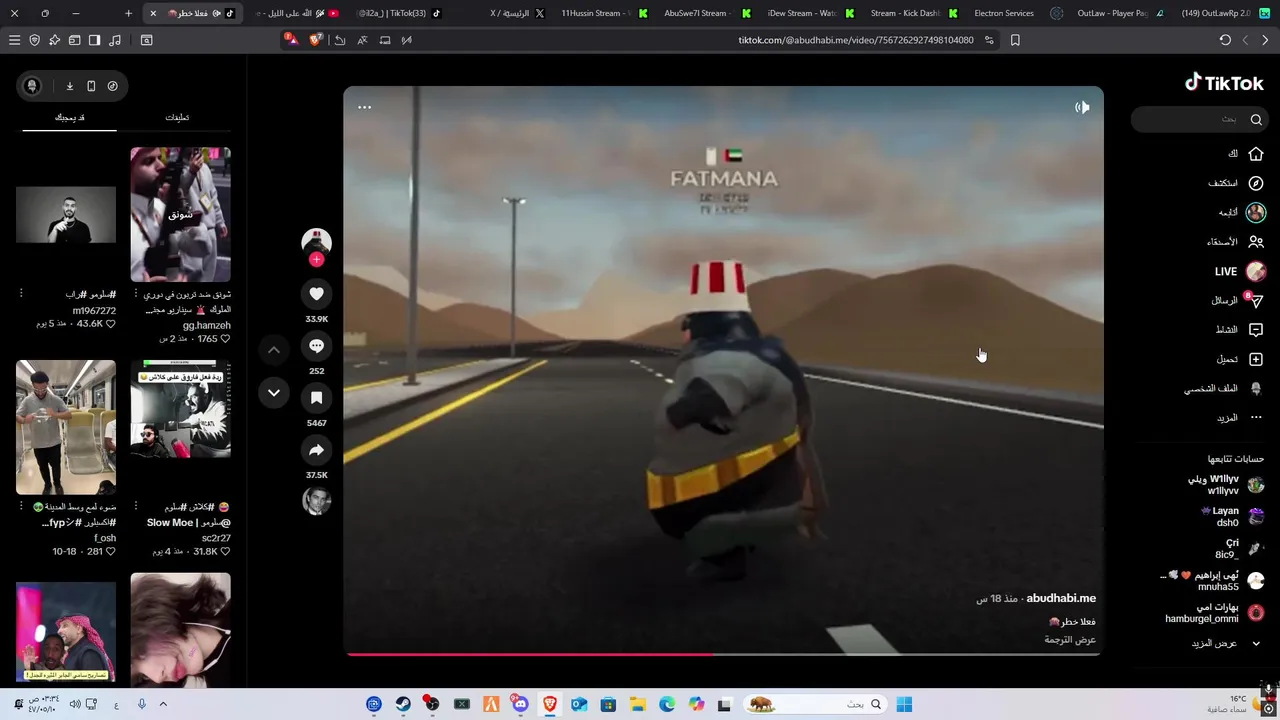The width and height of the screenshot is (1280, 720).
Task: Open the gg.hamzeh recommended video thumbnail
Action: (x=180, y=215)
